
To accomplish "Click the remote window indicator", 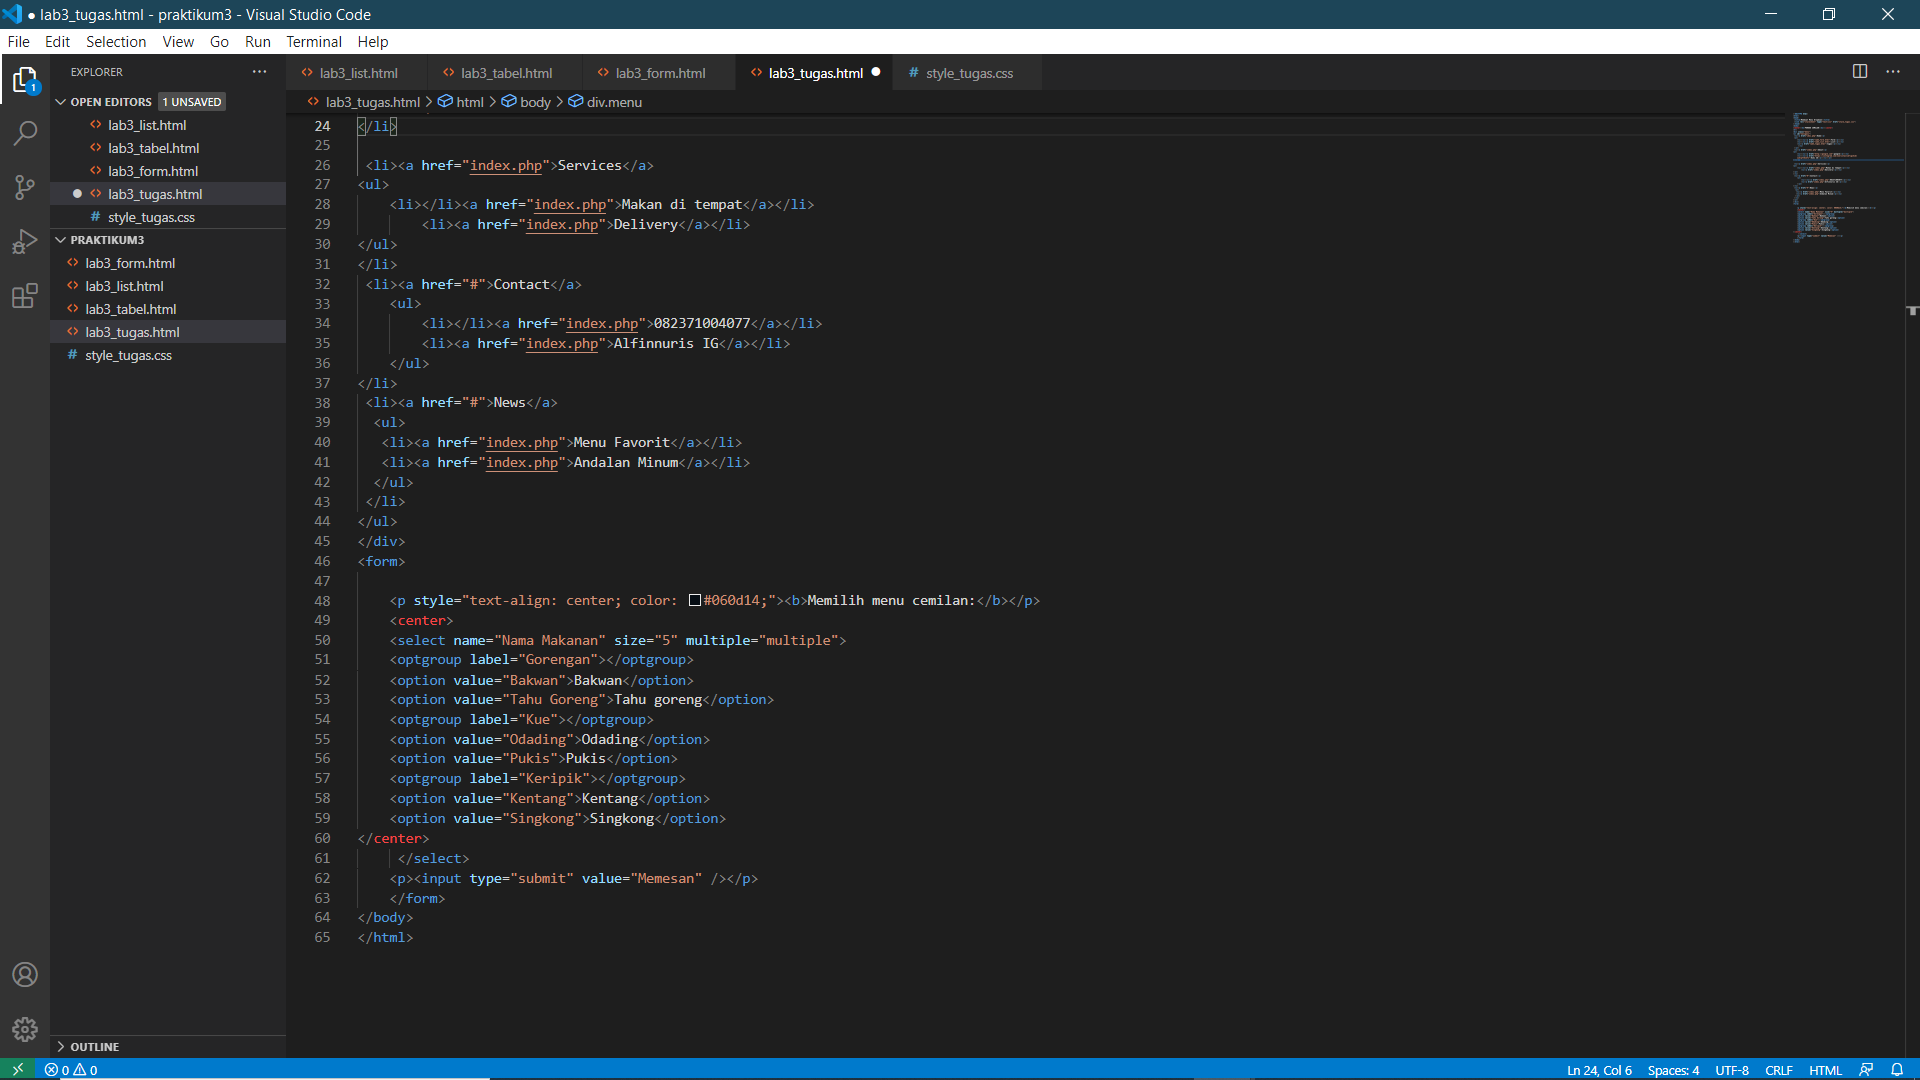I will pyautogui.click(x=17, y=1069).
